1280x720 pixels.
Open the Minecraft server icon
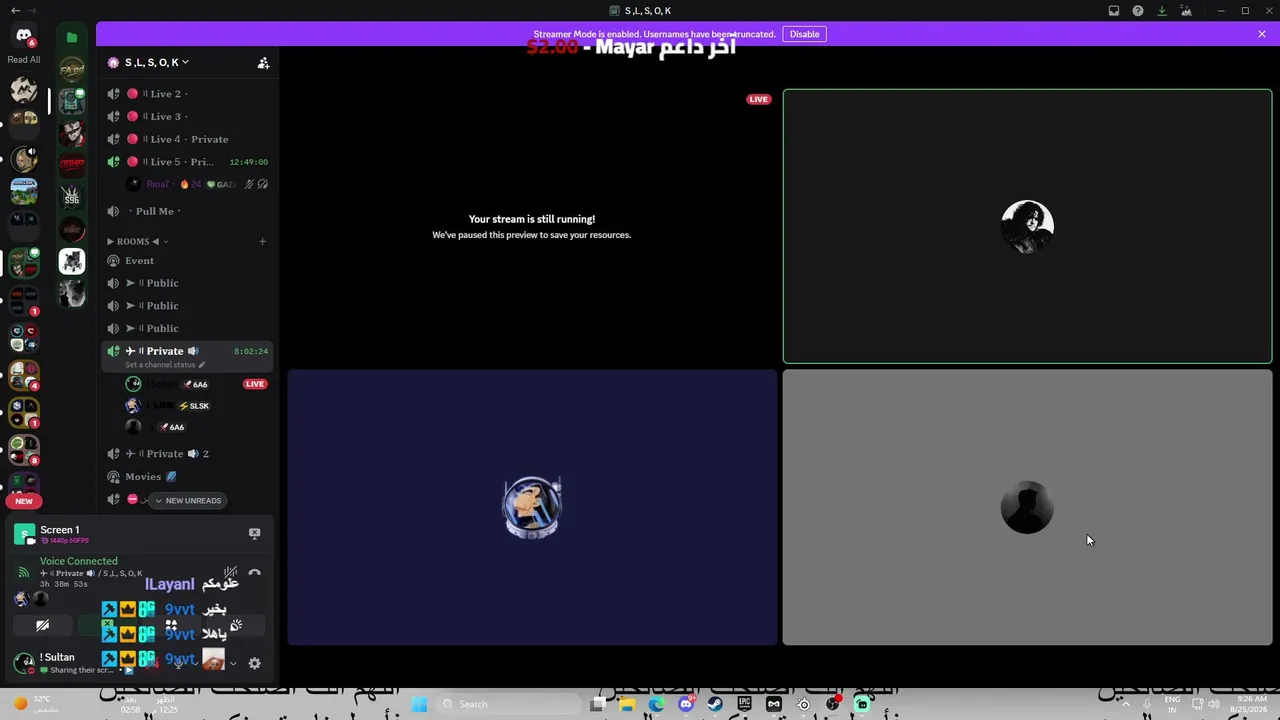pos(24,190)
